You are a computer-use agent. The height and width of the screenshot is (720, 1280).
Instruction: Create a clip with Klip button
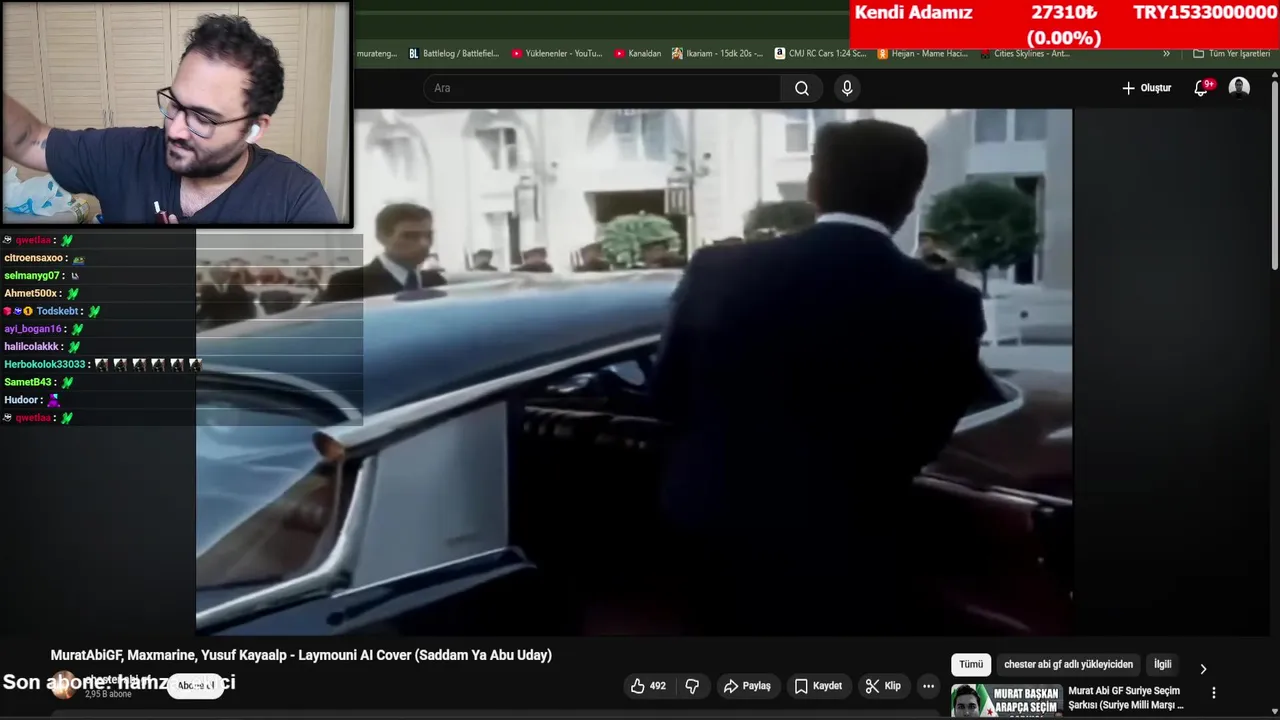pyautogui.click(x=883, y=686)
